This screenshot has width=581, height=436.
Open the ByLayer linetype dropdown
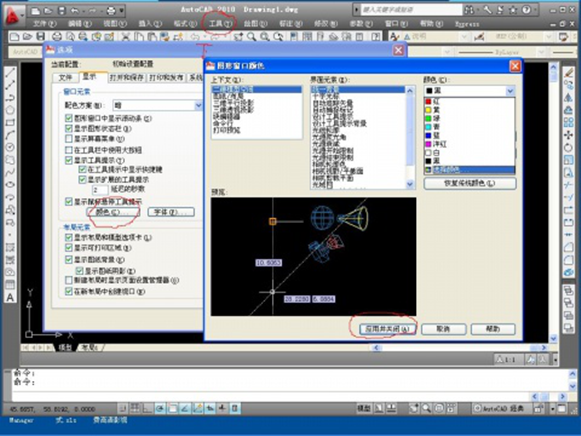click(541, 52)
